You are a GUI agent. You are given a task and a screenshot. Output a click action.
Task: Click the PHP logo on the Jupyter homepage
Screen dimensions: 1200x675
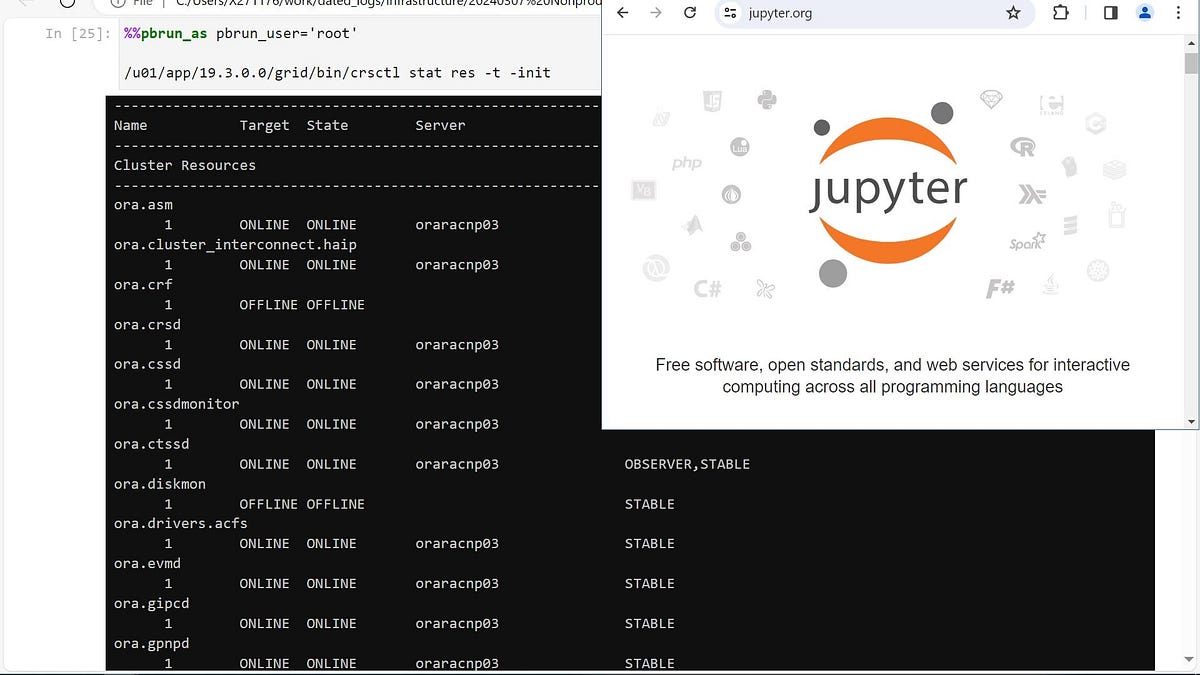click(686, 163)
